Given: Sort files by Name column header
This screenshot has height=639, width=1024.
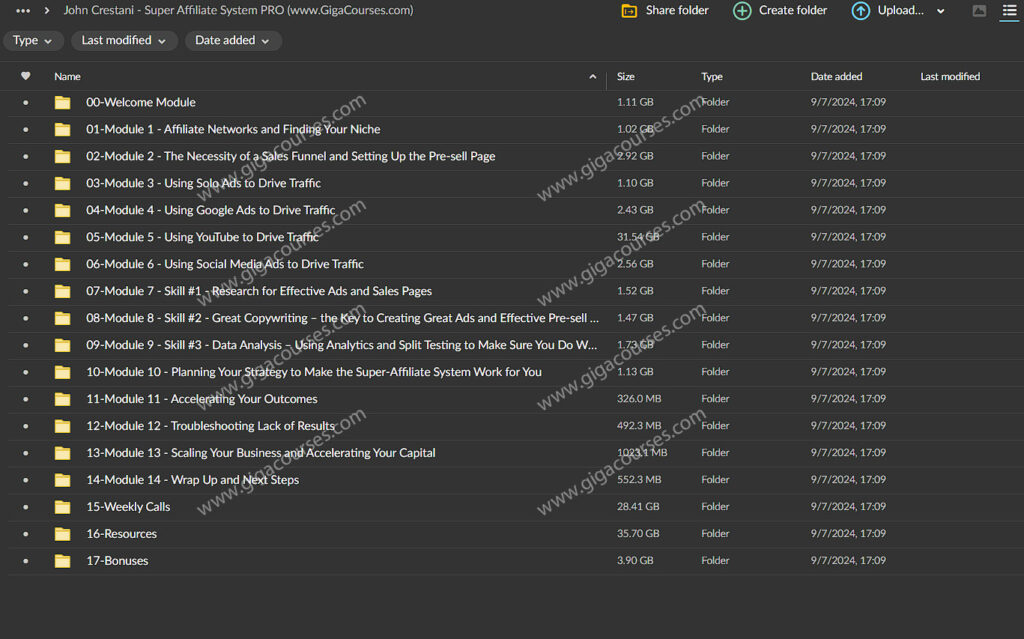Looking at the screenshot, I should coord(68,76).
